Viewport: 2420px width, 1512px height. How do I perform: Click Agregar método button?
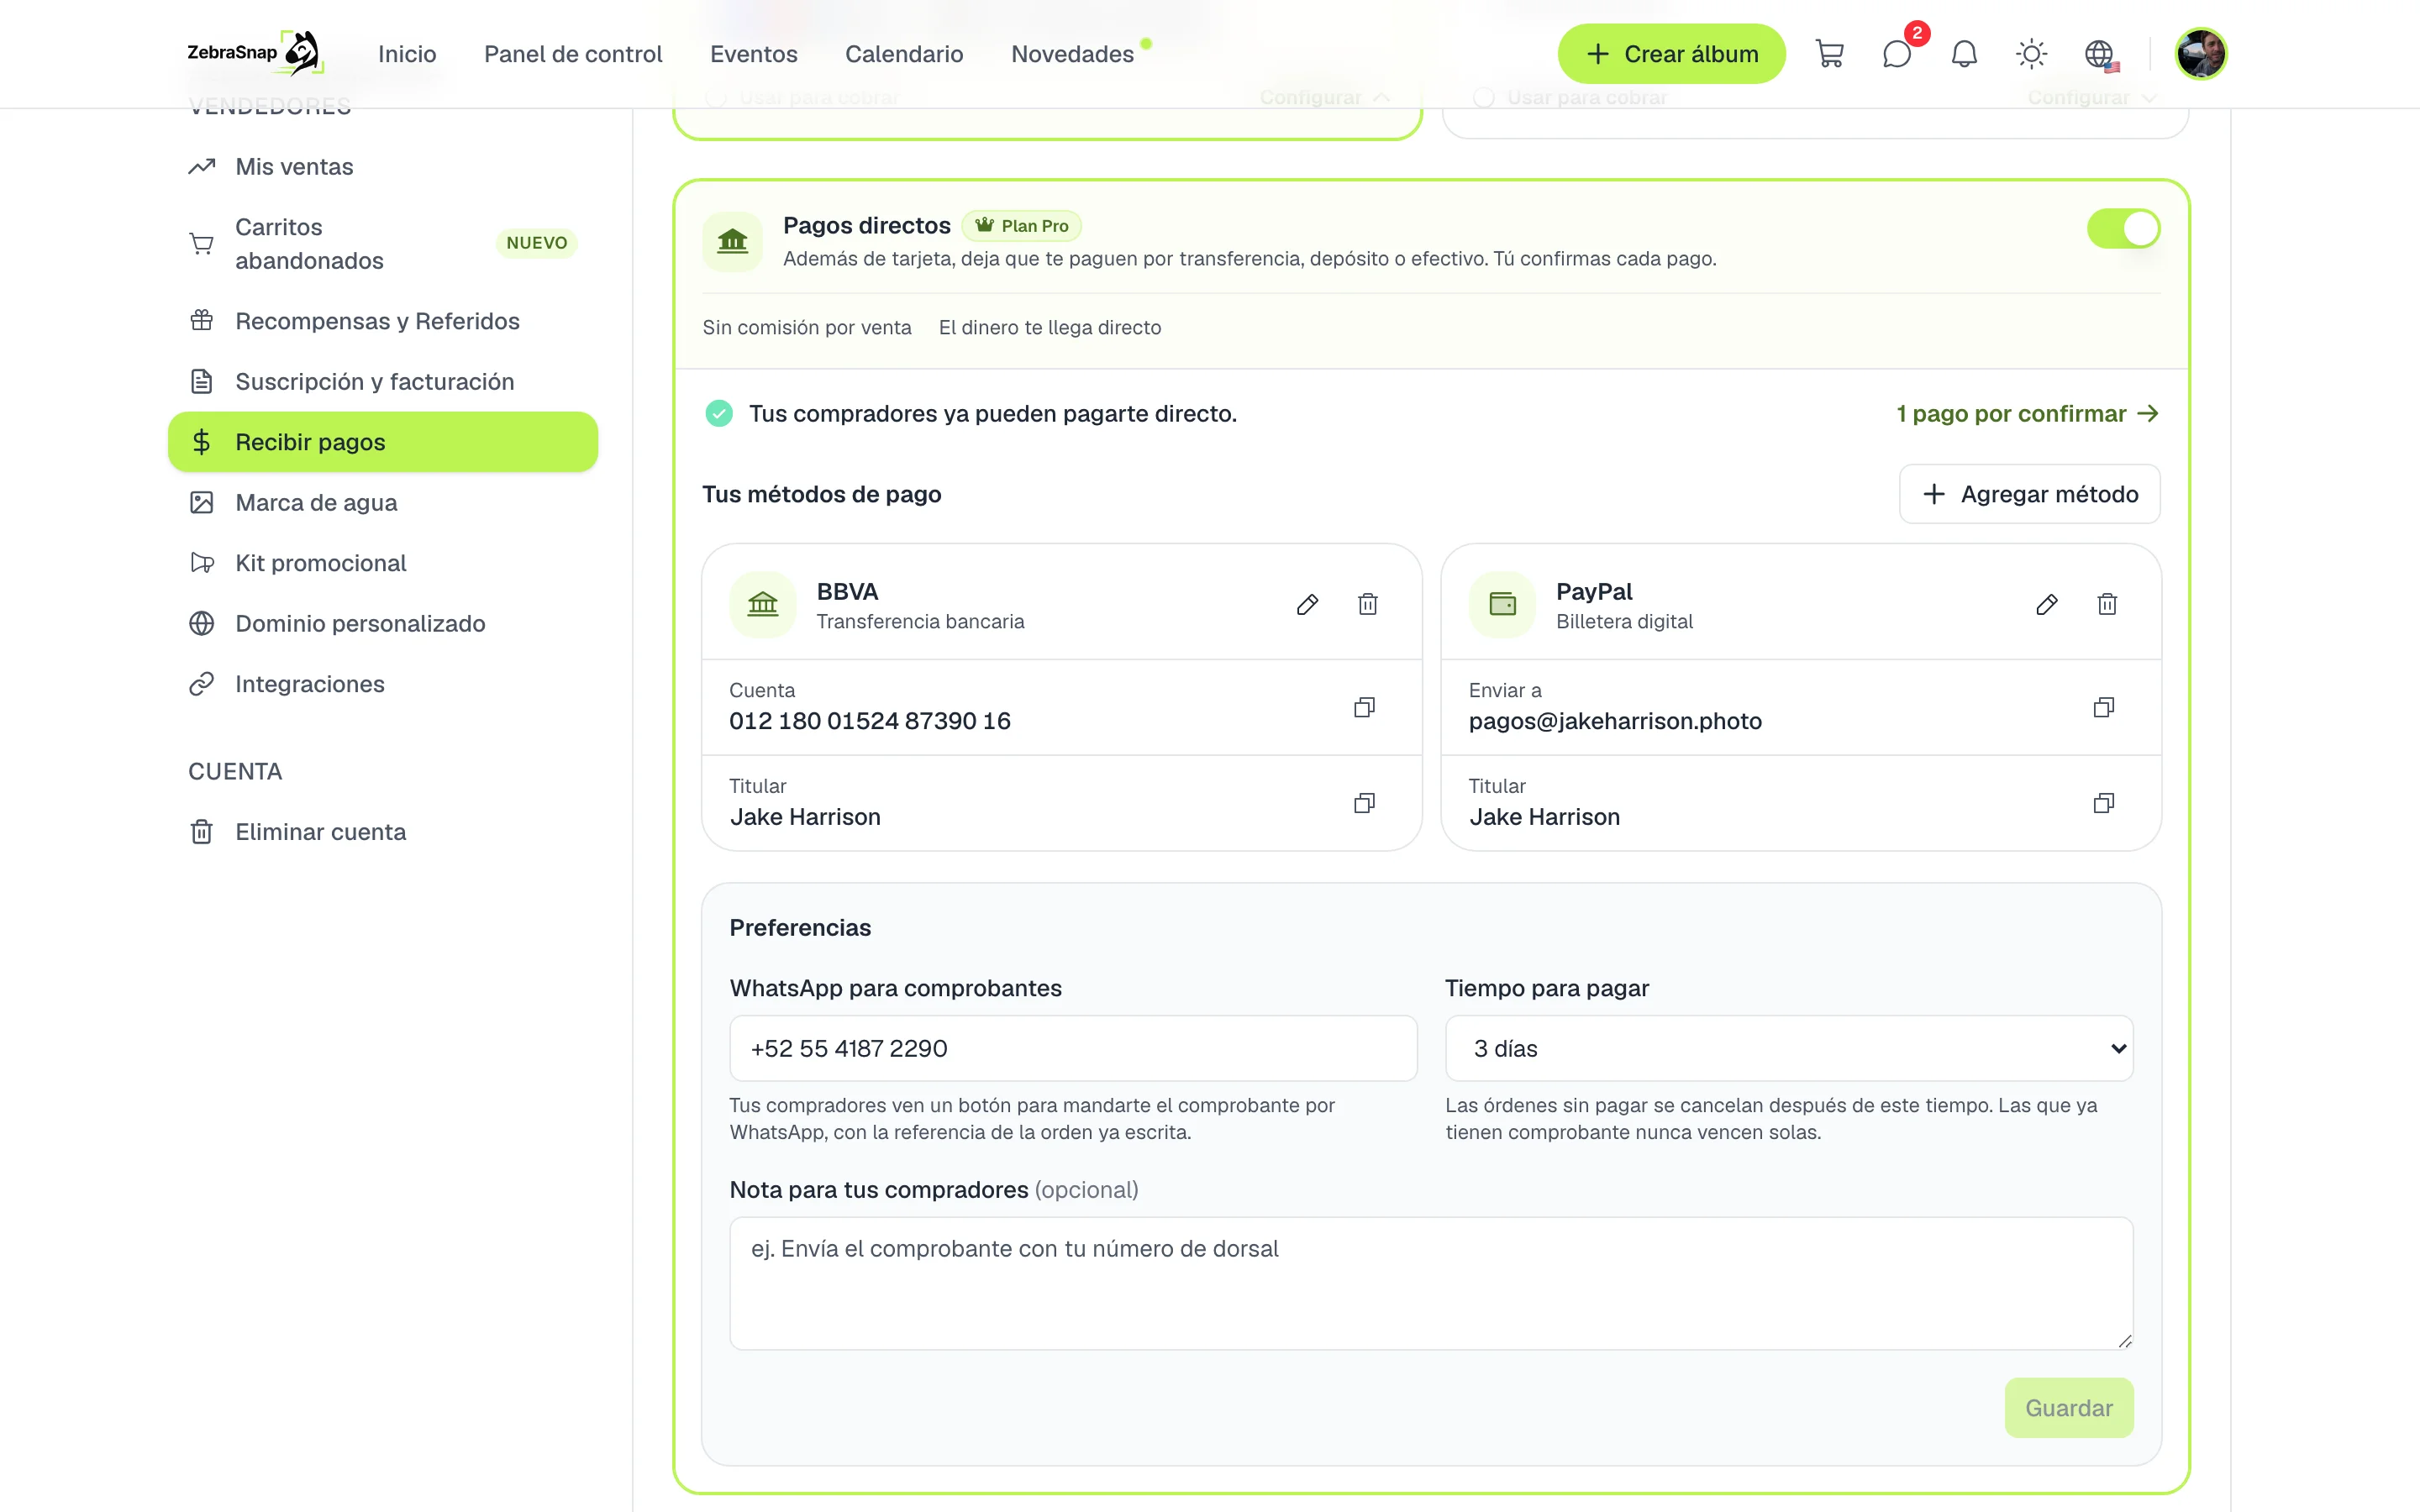tap(2029, 494)
